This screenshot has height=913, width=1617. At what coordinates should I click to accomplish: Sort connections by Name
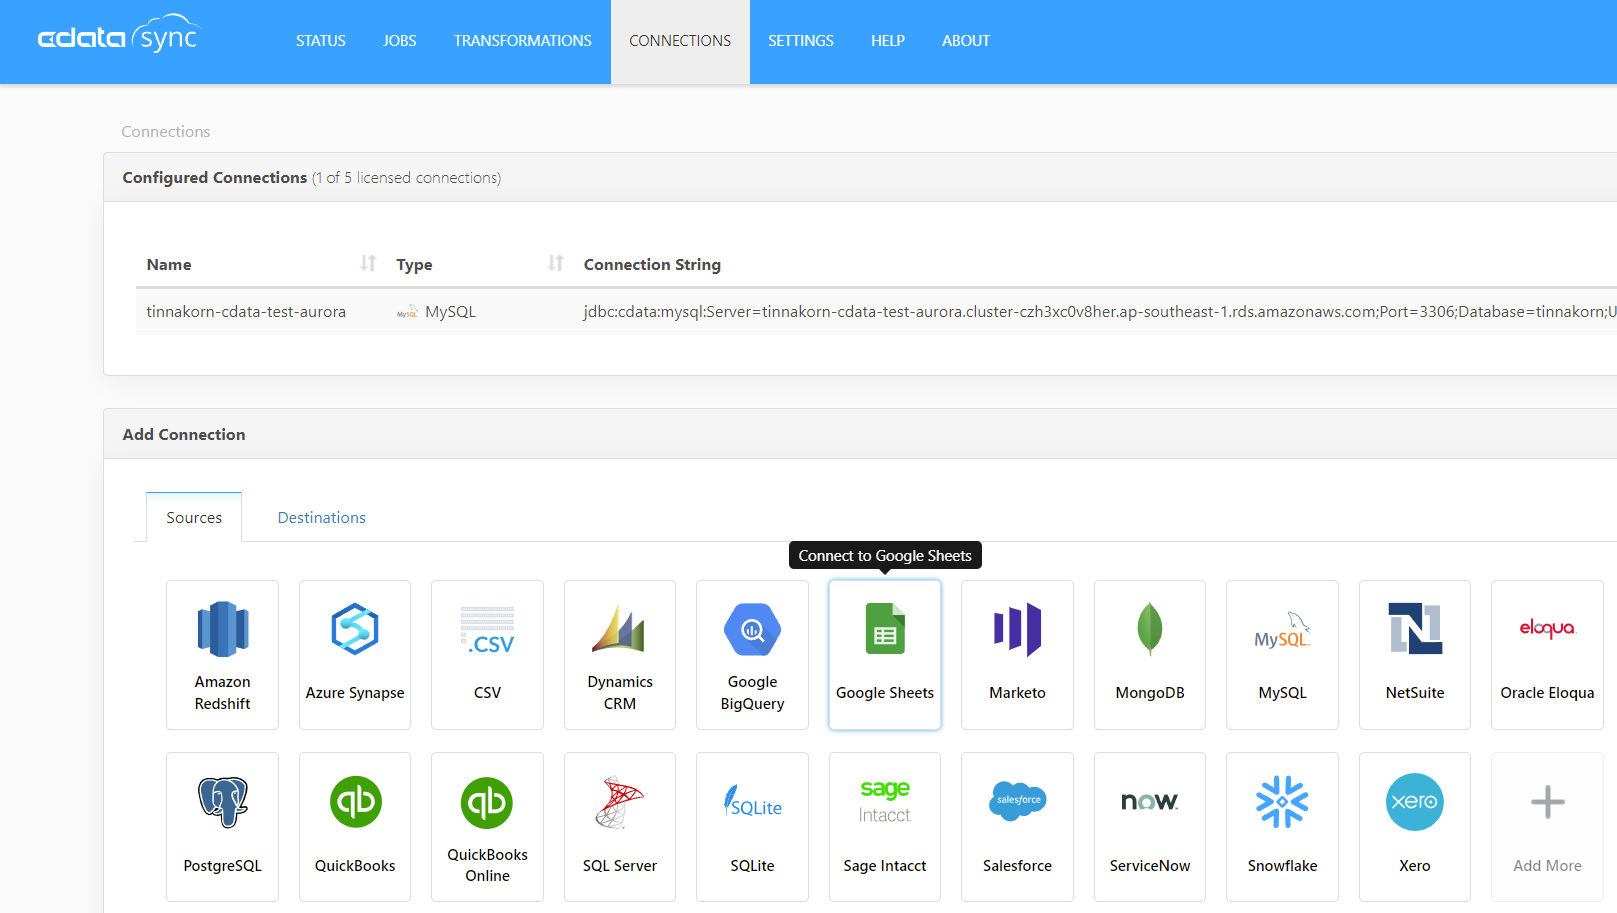(368, 262)
